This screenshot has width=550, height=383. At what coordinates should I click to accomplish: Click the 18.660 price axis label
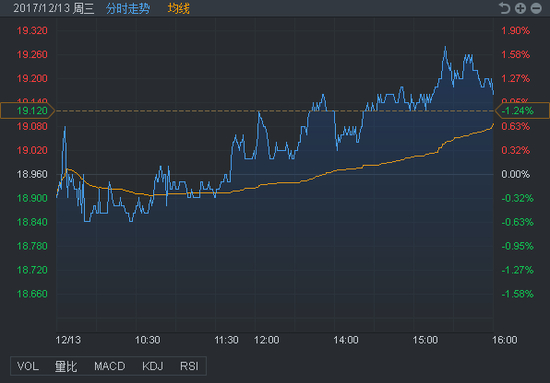point(32,294)
